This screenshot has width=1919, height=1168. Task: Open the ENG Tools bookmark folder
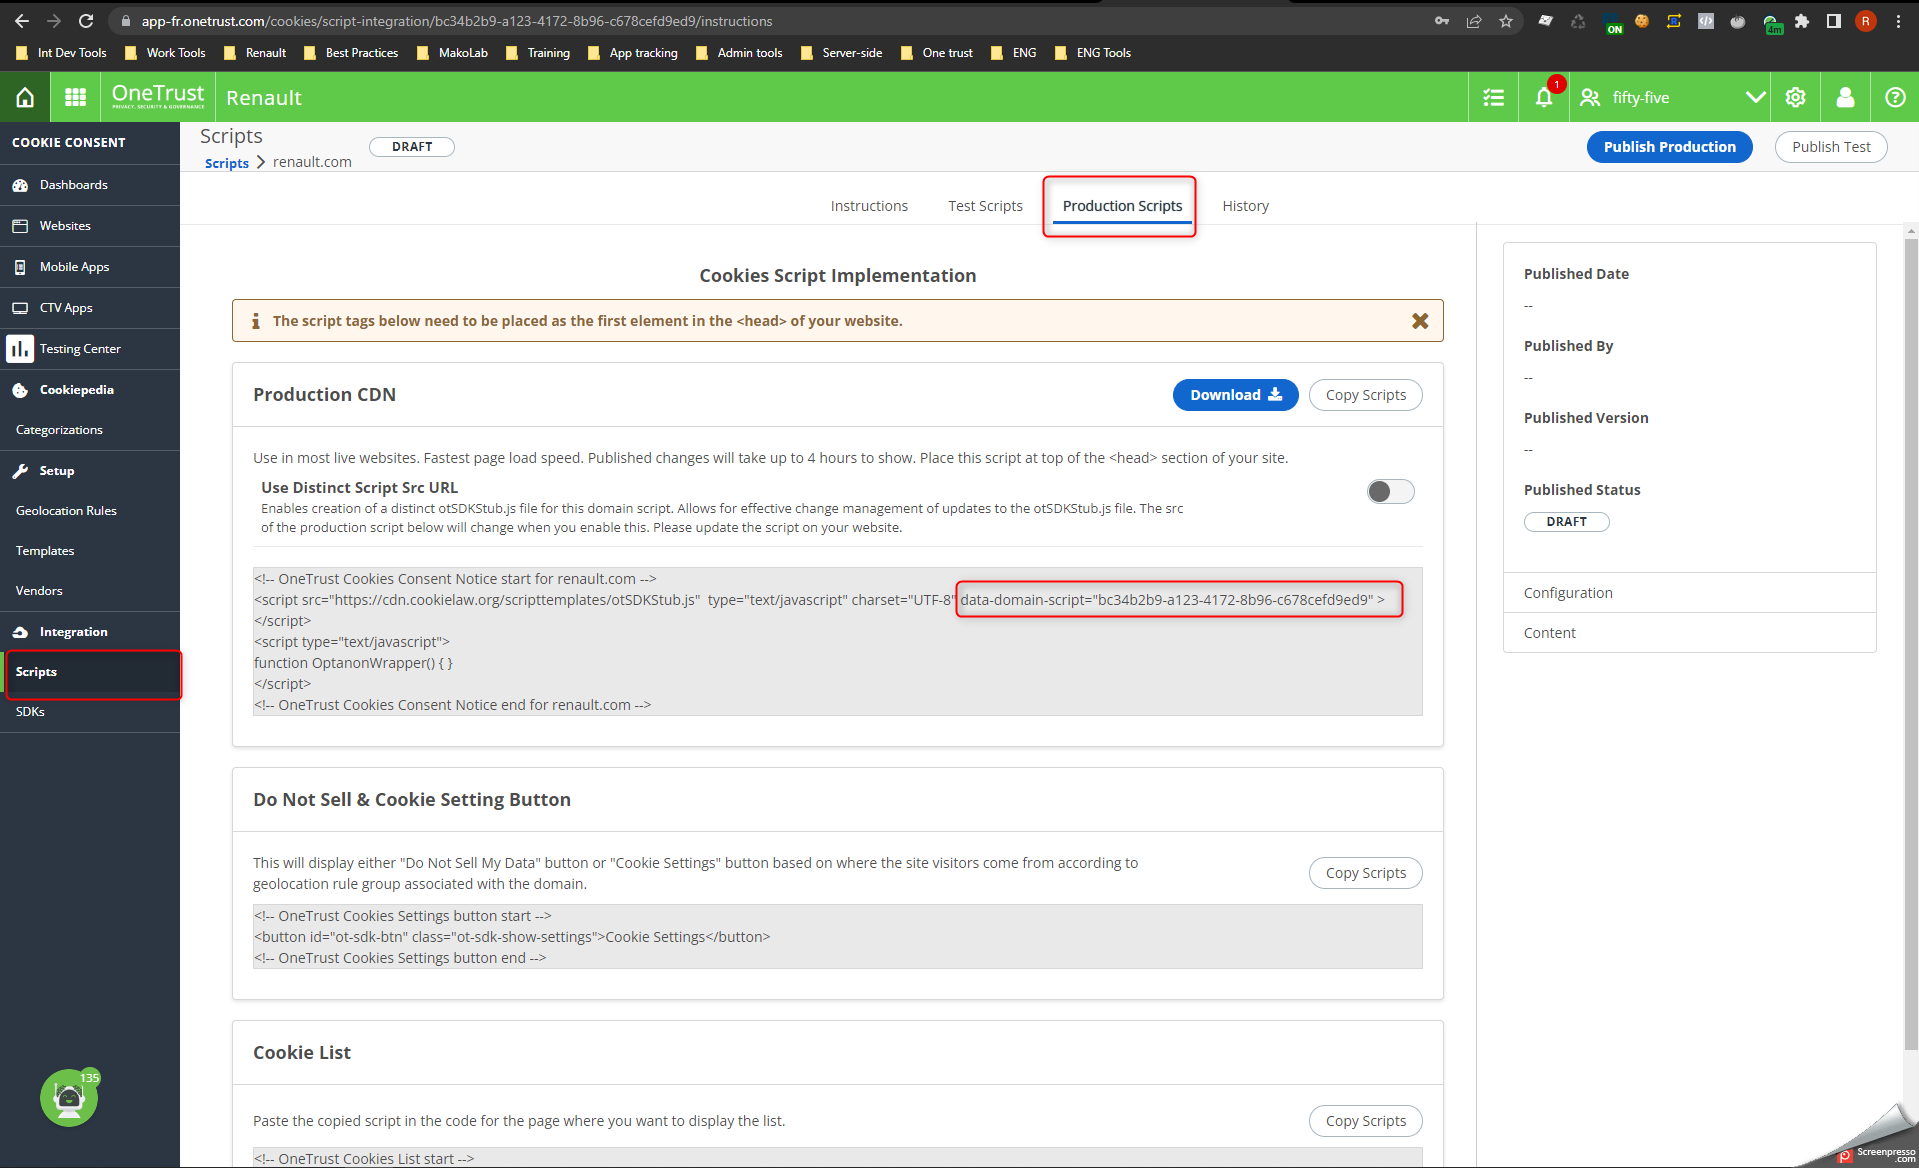click(x=1093, y=53)
